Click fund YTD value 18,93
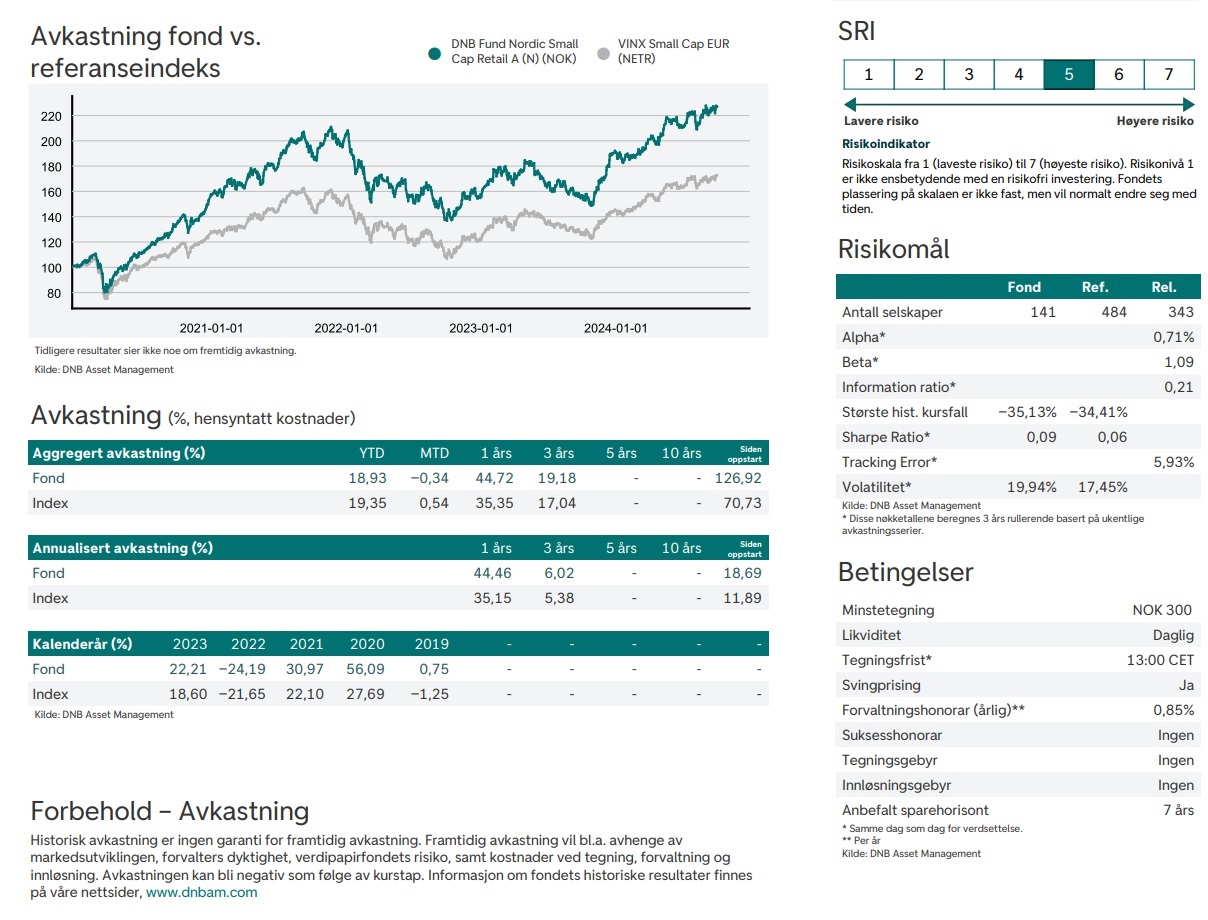This screenshot has width=1208, height=920. coord(367,478)
